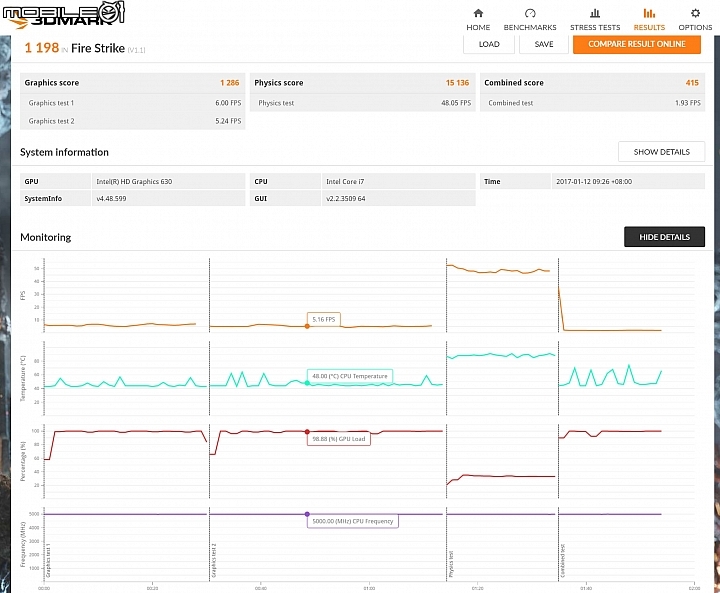Click the Graphics test 2 row
The image size is (720, 593).
pyautogui.click(x=133, y=121)
